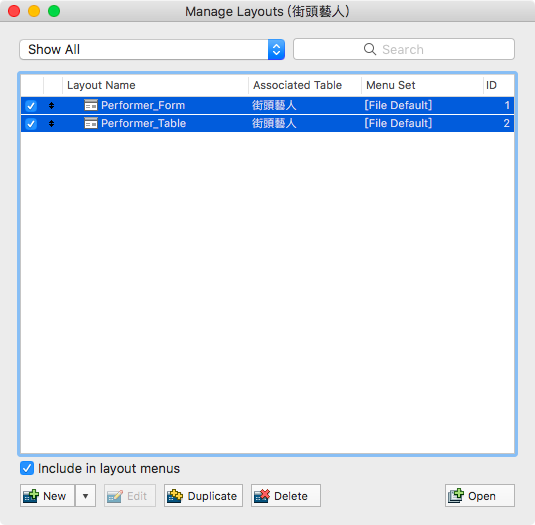Click the reorder handle for Performer_Table

[x=52, y=123]
